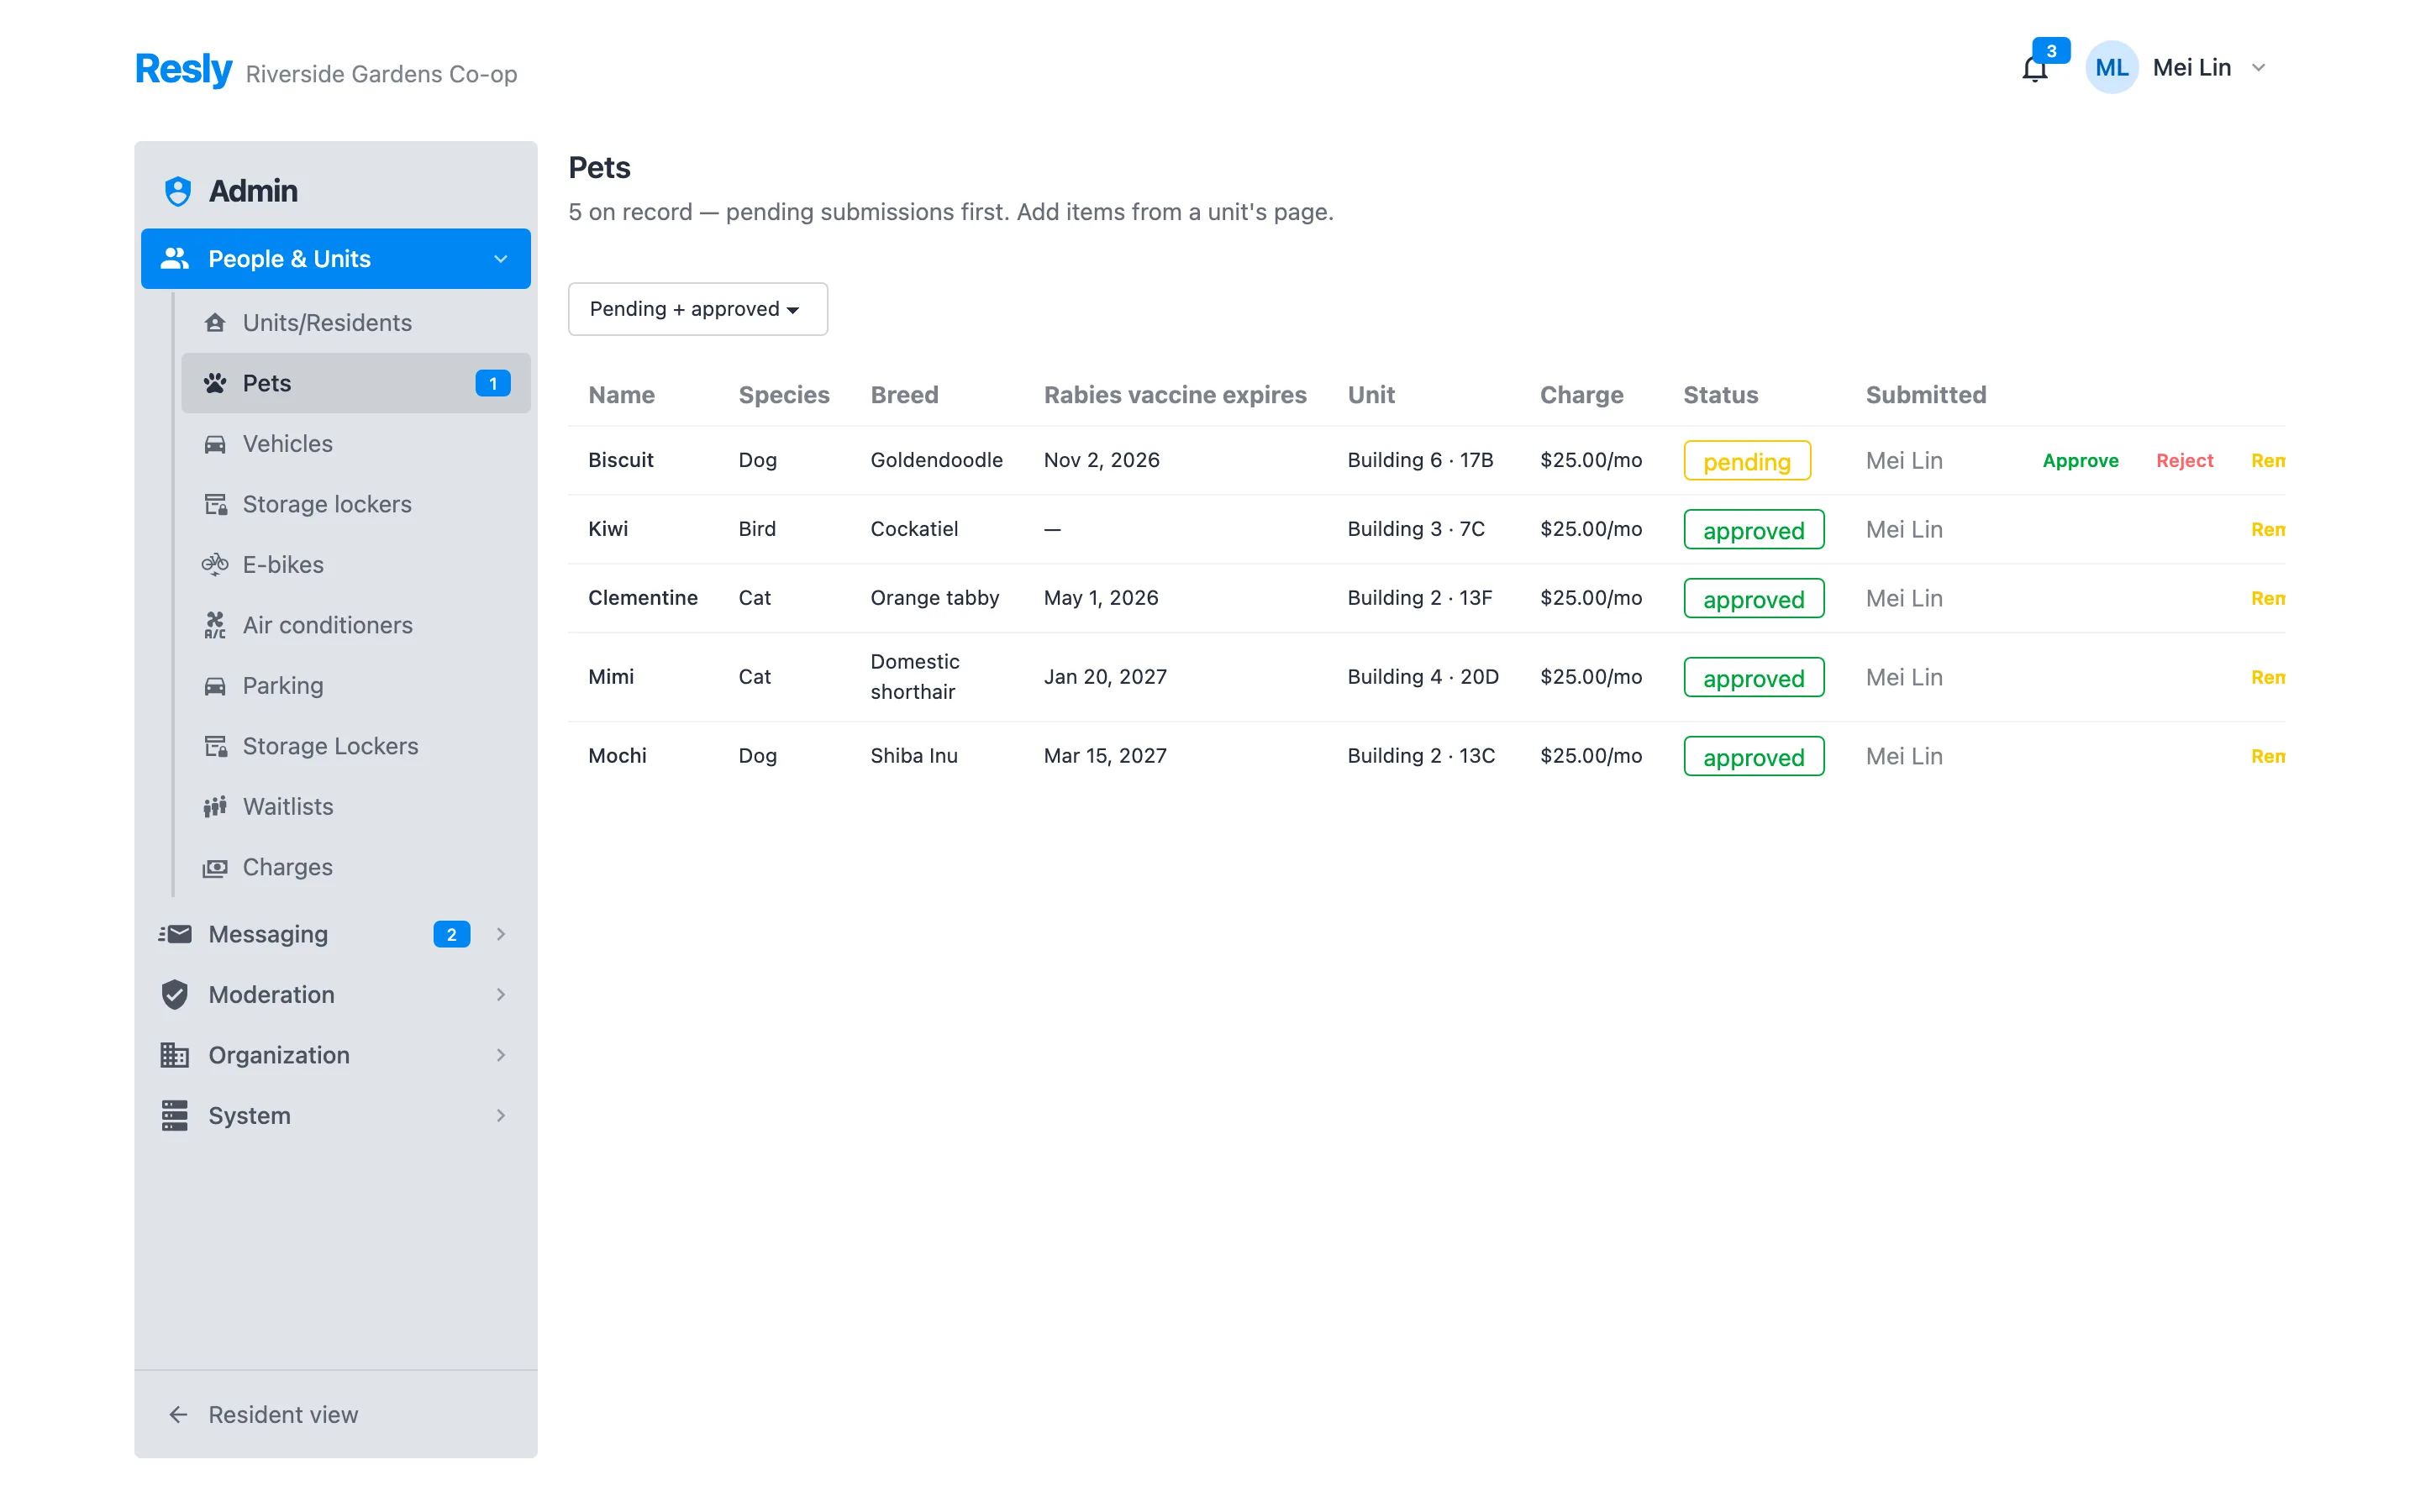Click Remove link in Kiwi row
Image resolution: width=2420 pixels, height=1512 pixels.
(x=2267, y=529)
